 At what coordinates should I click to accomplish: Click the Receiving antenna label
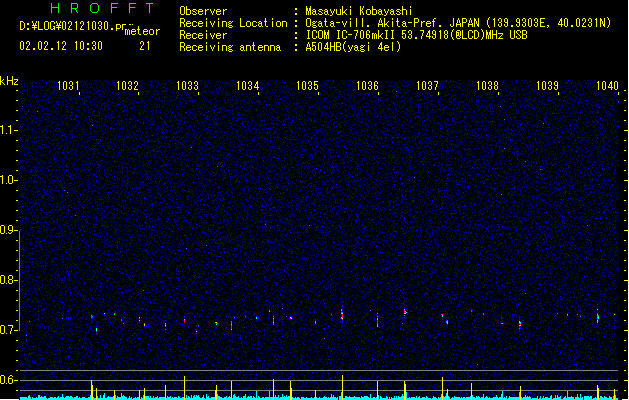point(230,47)
